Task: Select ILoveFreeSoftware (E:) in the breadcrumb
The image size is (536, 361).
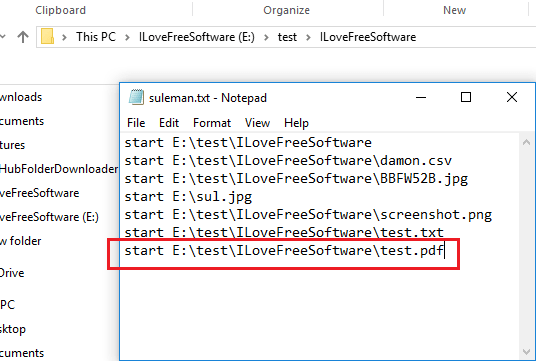Action: (x=197, y=37)
